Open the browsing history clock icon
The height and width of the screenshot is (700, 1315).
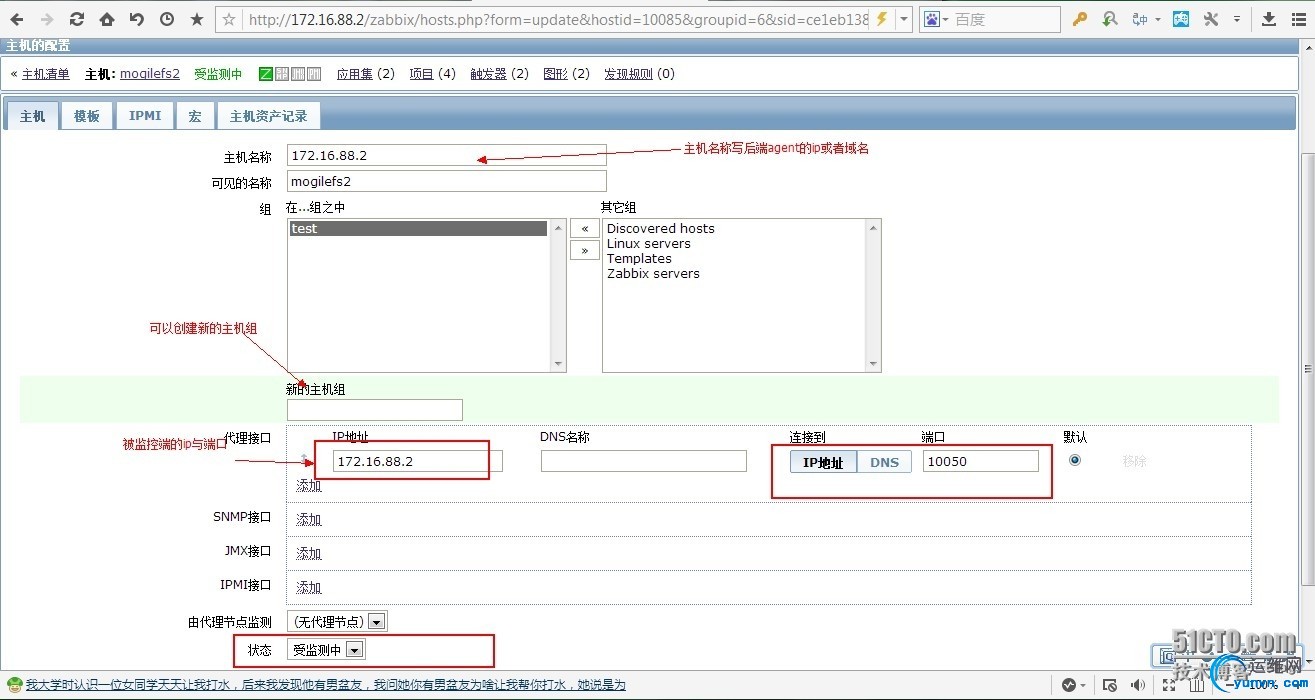[167, 19]
